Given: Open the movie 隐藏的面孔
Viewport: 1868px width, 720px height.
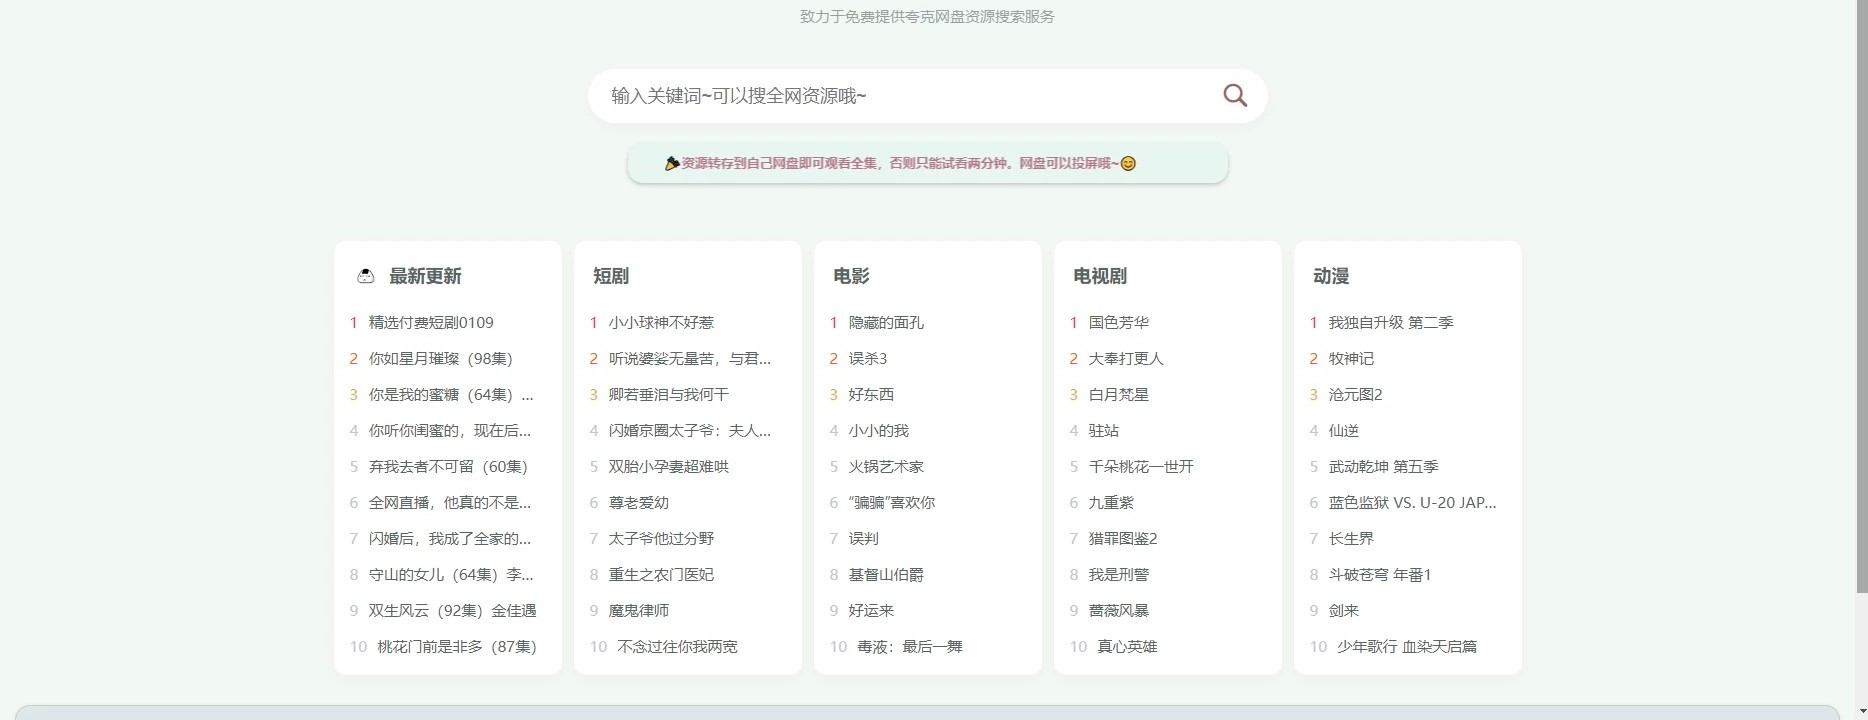Looking at the screenshot, I should click(886, 323).
